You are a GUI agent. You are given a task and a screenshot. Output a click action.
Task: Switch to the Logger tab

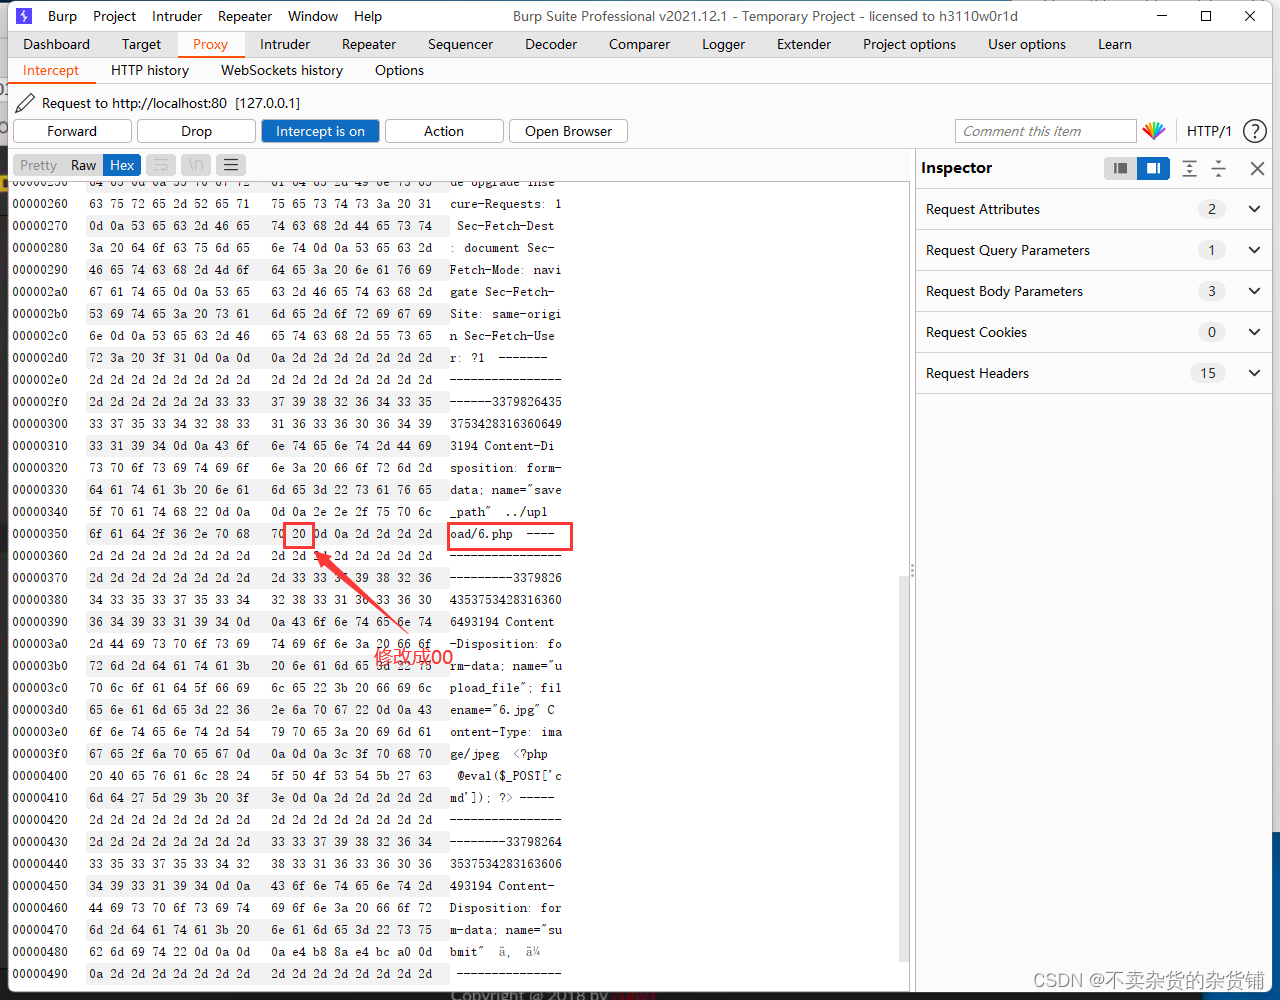tap(723, 44)
